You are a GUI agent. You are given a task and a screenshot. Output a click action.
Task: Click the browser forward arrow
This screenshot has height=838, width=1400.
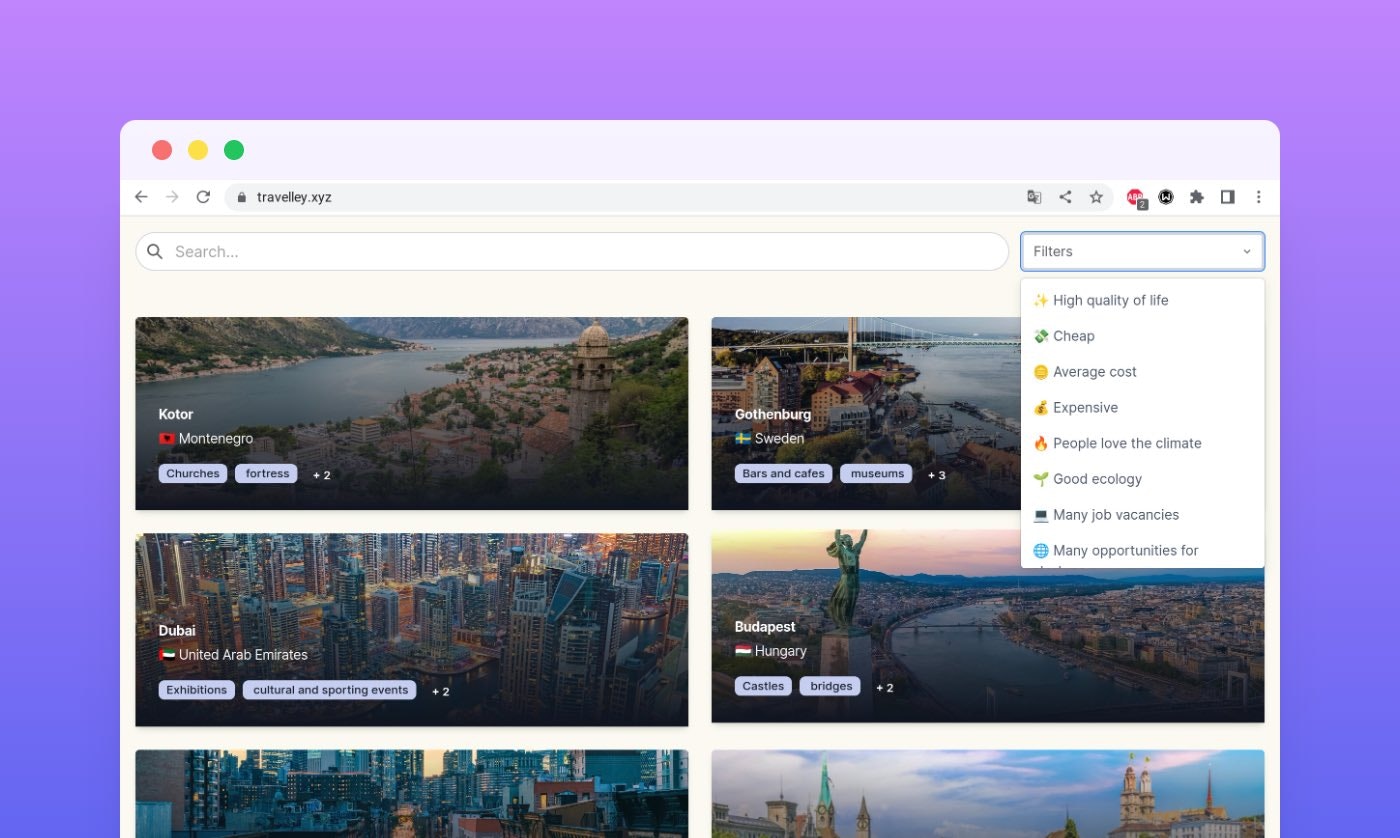(172, 197)
